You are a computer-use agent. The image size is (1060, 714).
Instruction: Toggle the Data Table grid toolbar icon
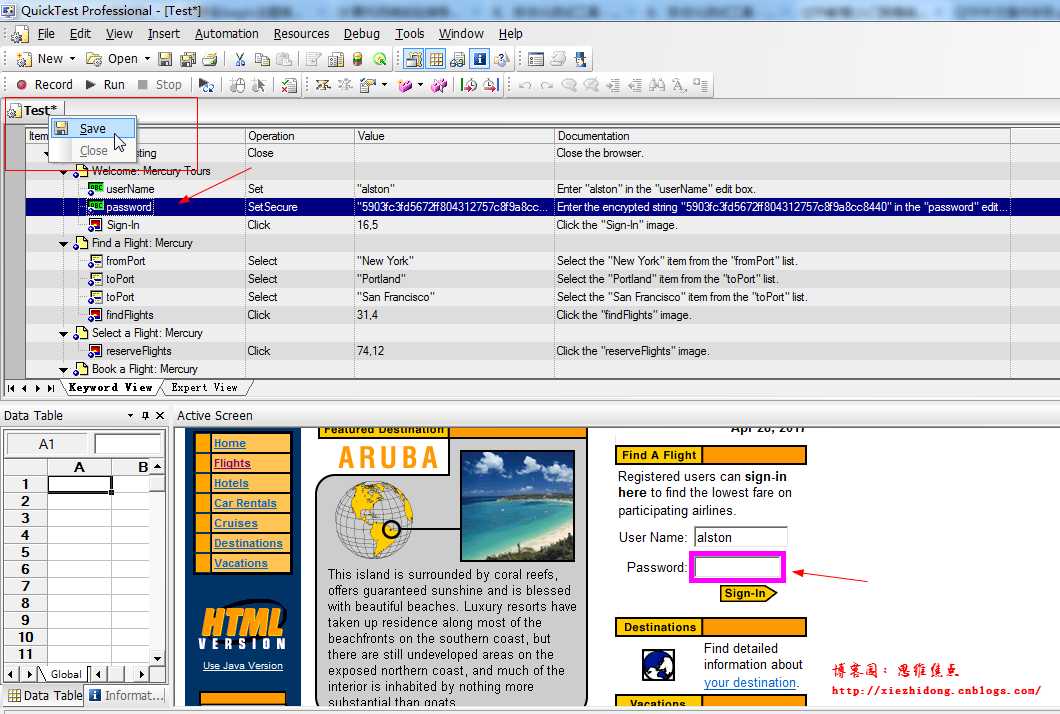(437, 60)
